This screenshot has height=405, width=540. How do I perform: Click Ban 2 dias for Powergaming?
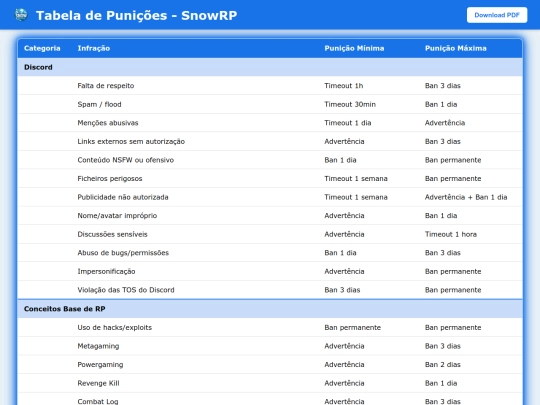pyautogui.click(x=443, y=365)
